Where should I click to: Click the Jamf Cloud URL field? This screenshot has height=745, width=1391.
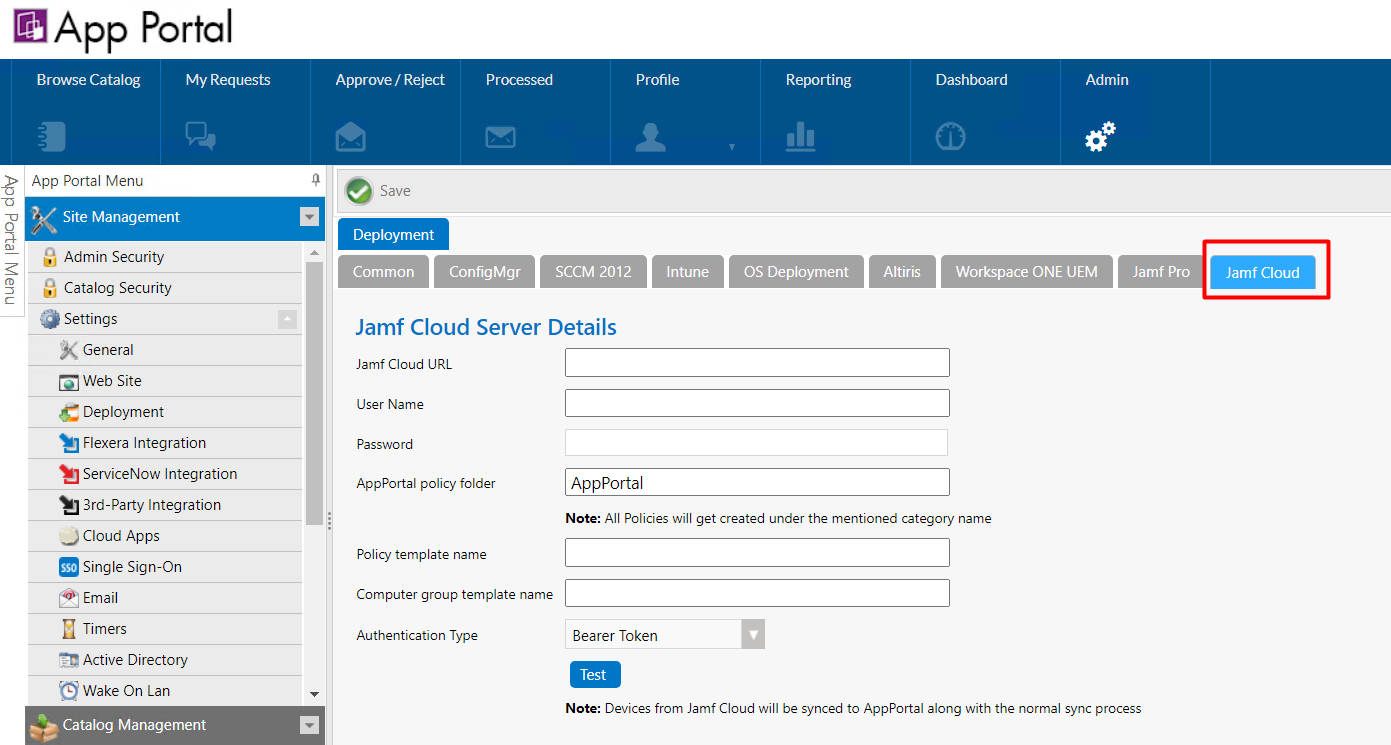756,363
